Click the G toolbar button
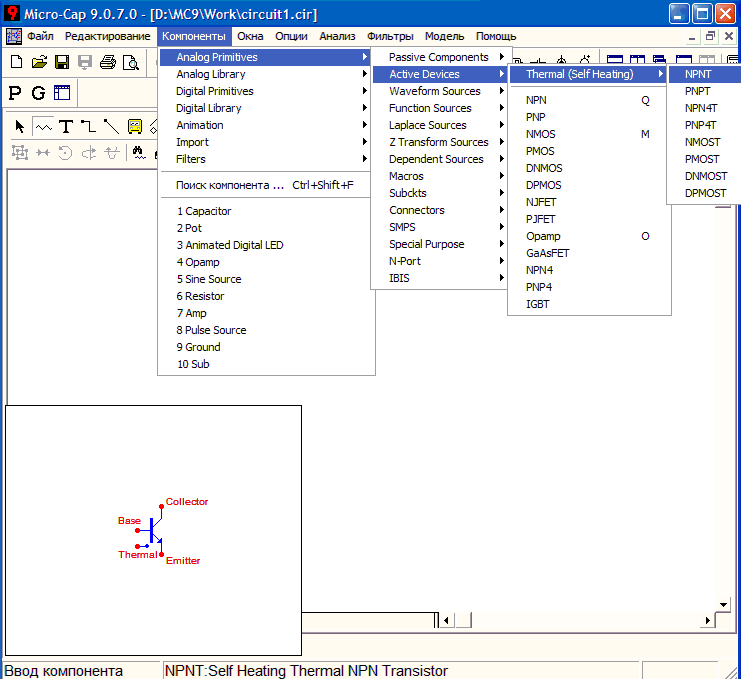The image size is (741, 679). coord(38,93)
